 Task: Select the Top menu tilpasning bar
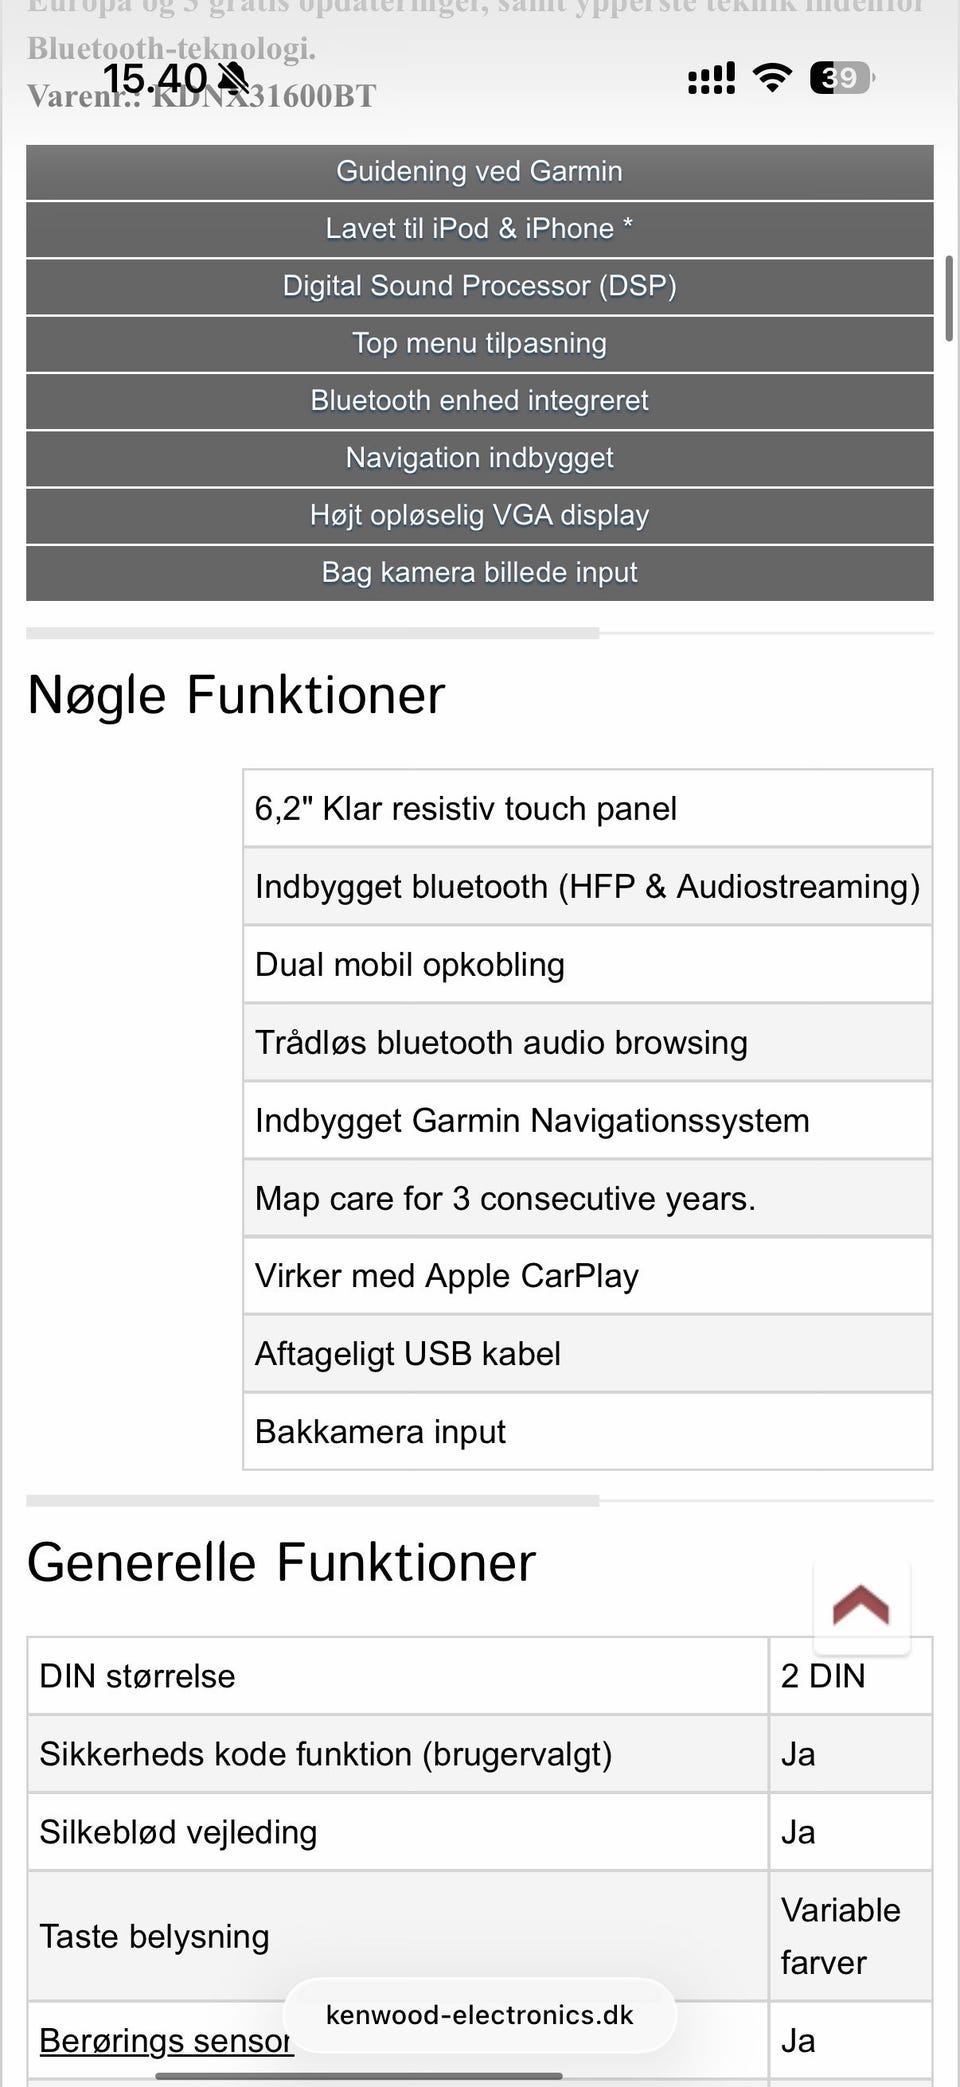(x=480, y=343)
